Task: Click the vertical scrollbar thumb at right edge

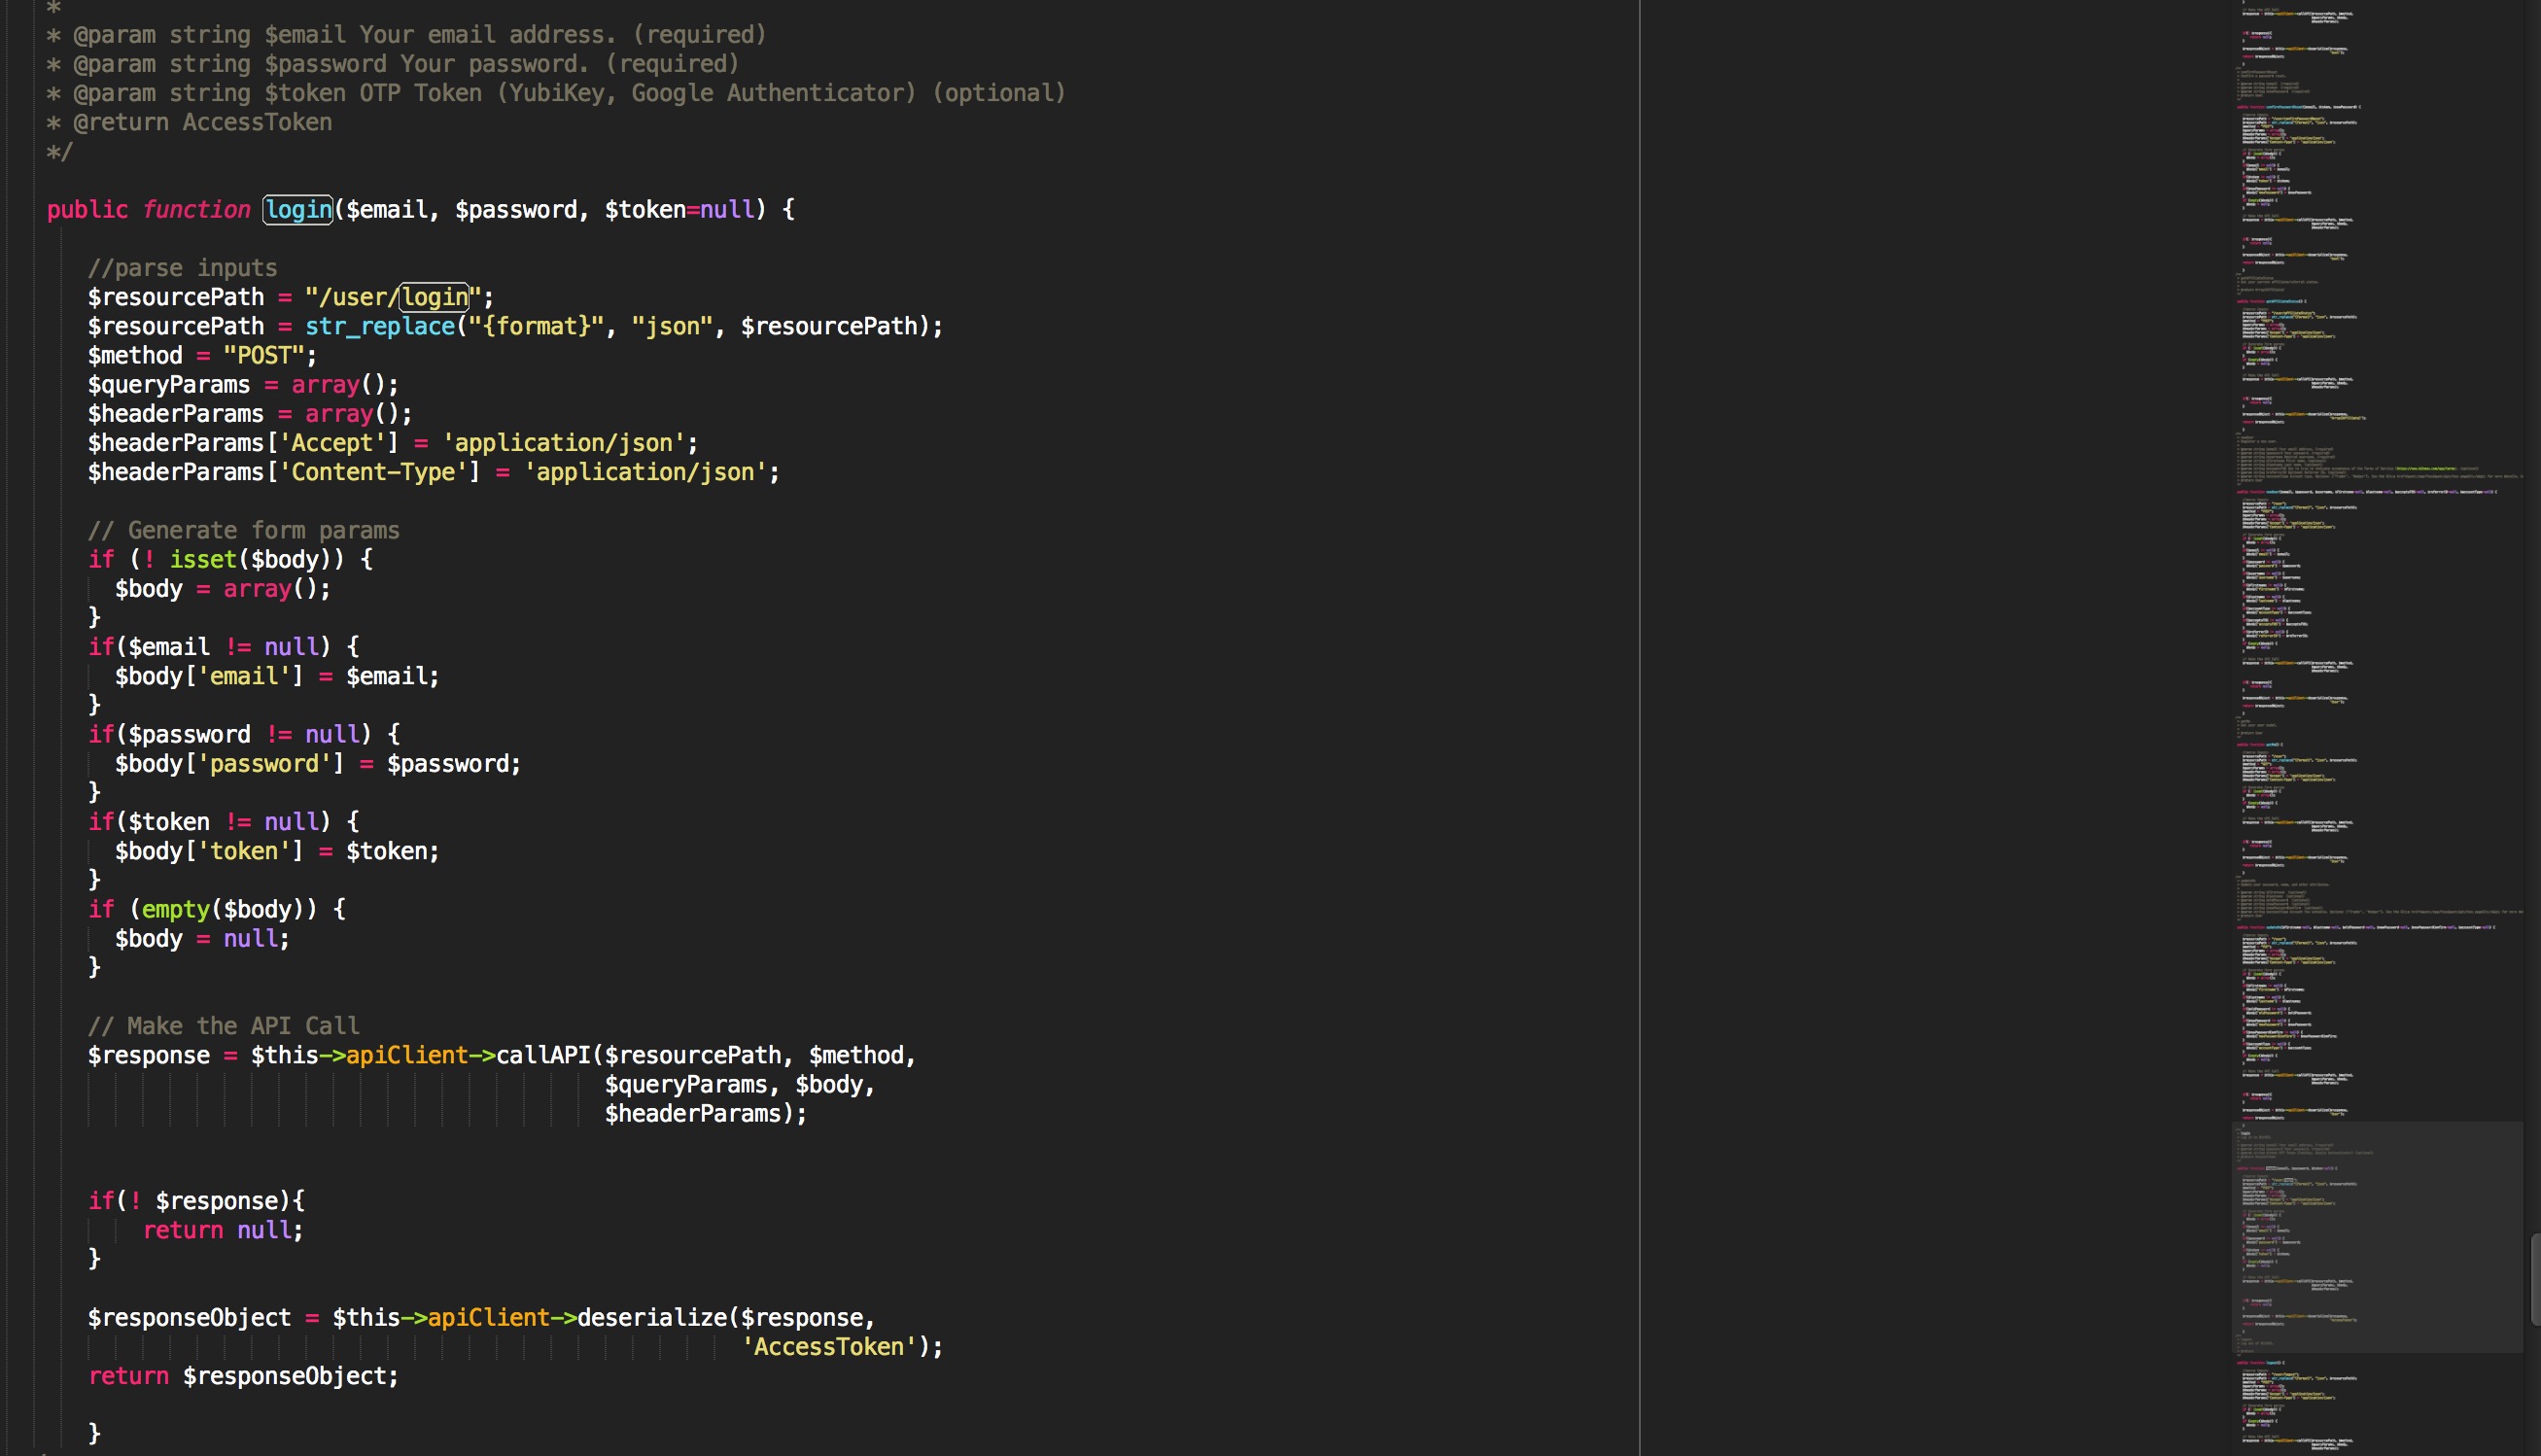Action: 2535,1280
